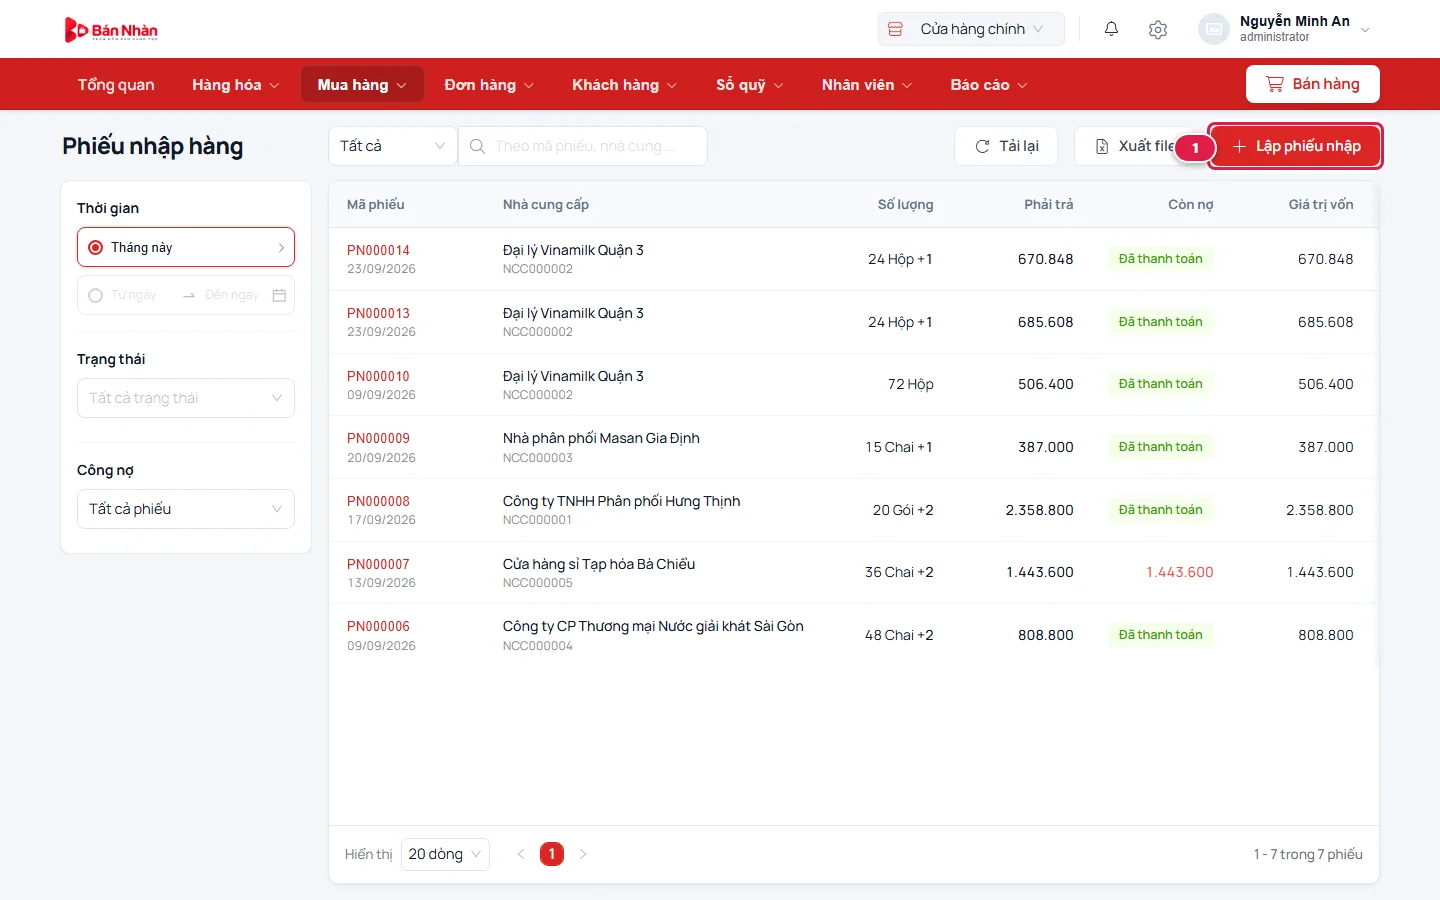The width and height of the screenshot is (1440, 900).
Task: Change the 20 dòng rows-per-page dropdown
Action: point(445,854)
